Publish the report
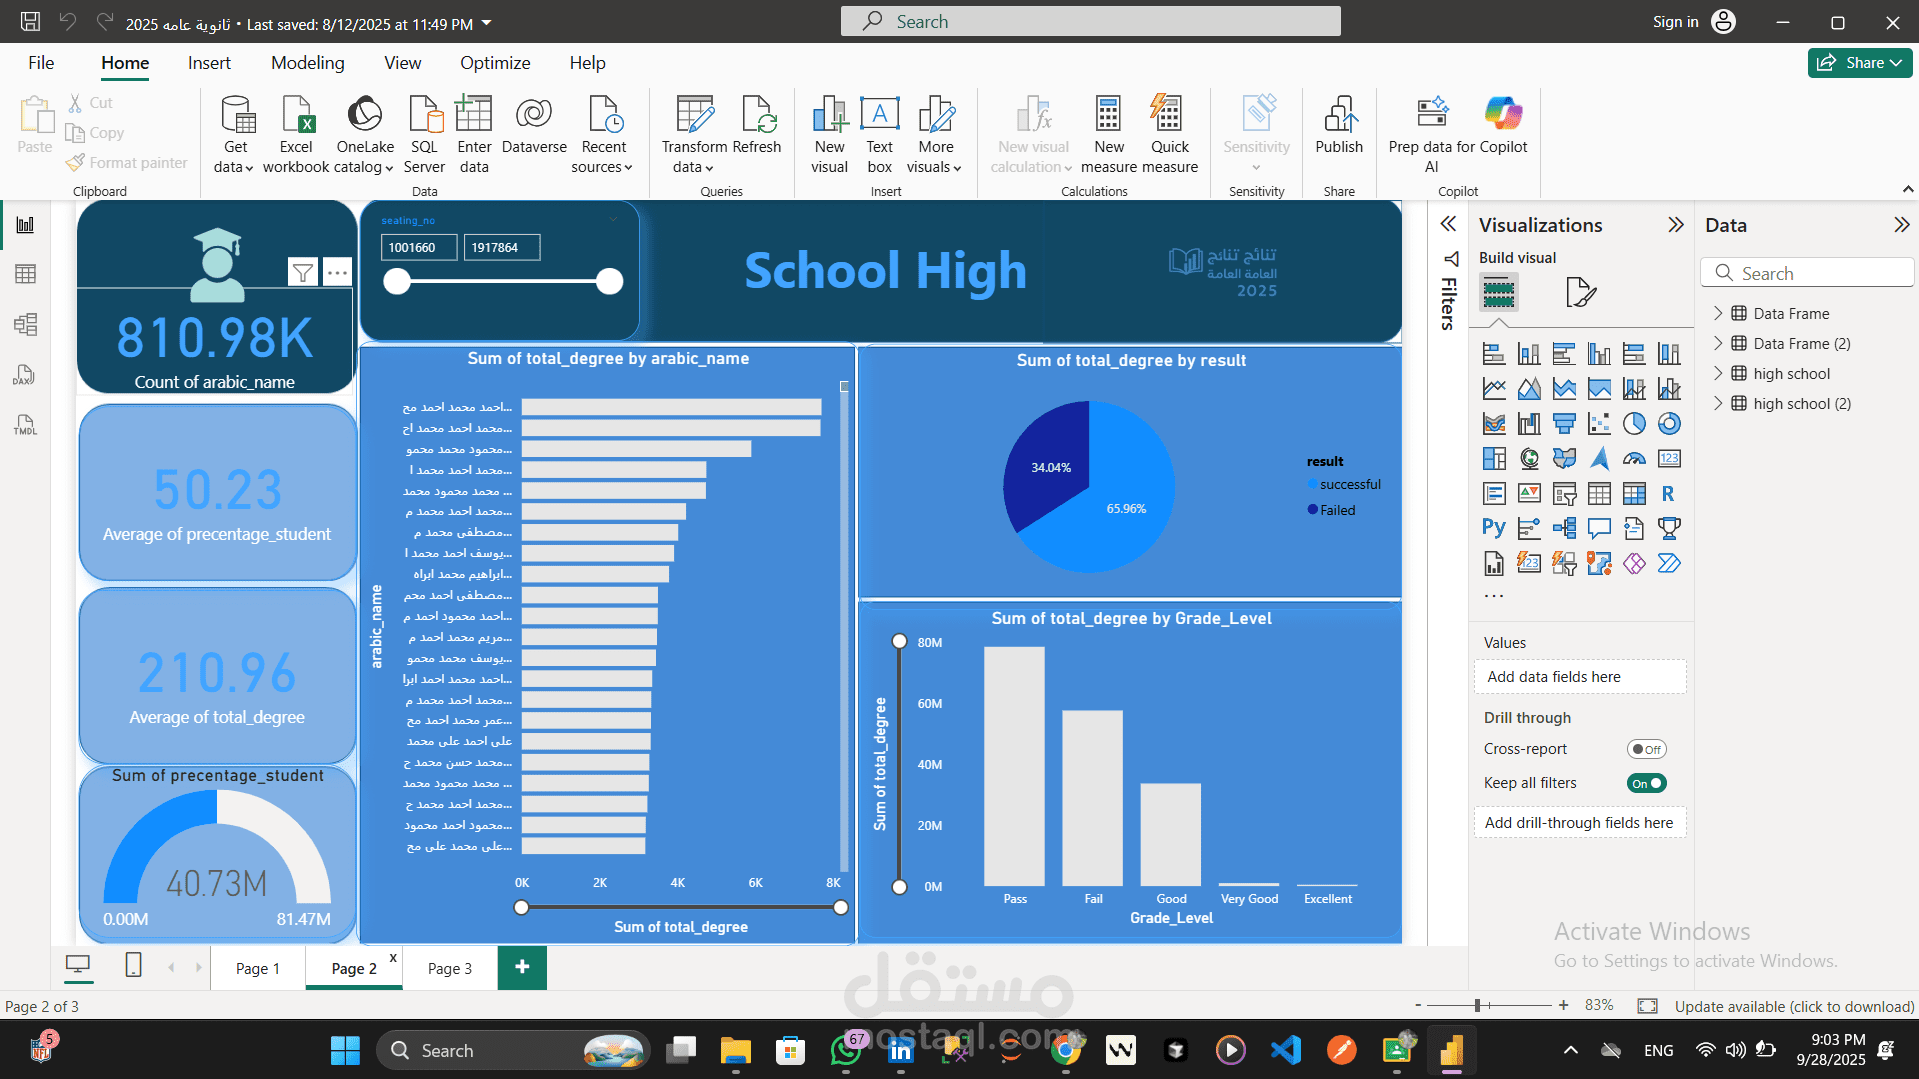The width and height of the screenshot is (1919, 1079). tap(1339, 125)
